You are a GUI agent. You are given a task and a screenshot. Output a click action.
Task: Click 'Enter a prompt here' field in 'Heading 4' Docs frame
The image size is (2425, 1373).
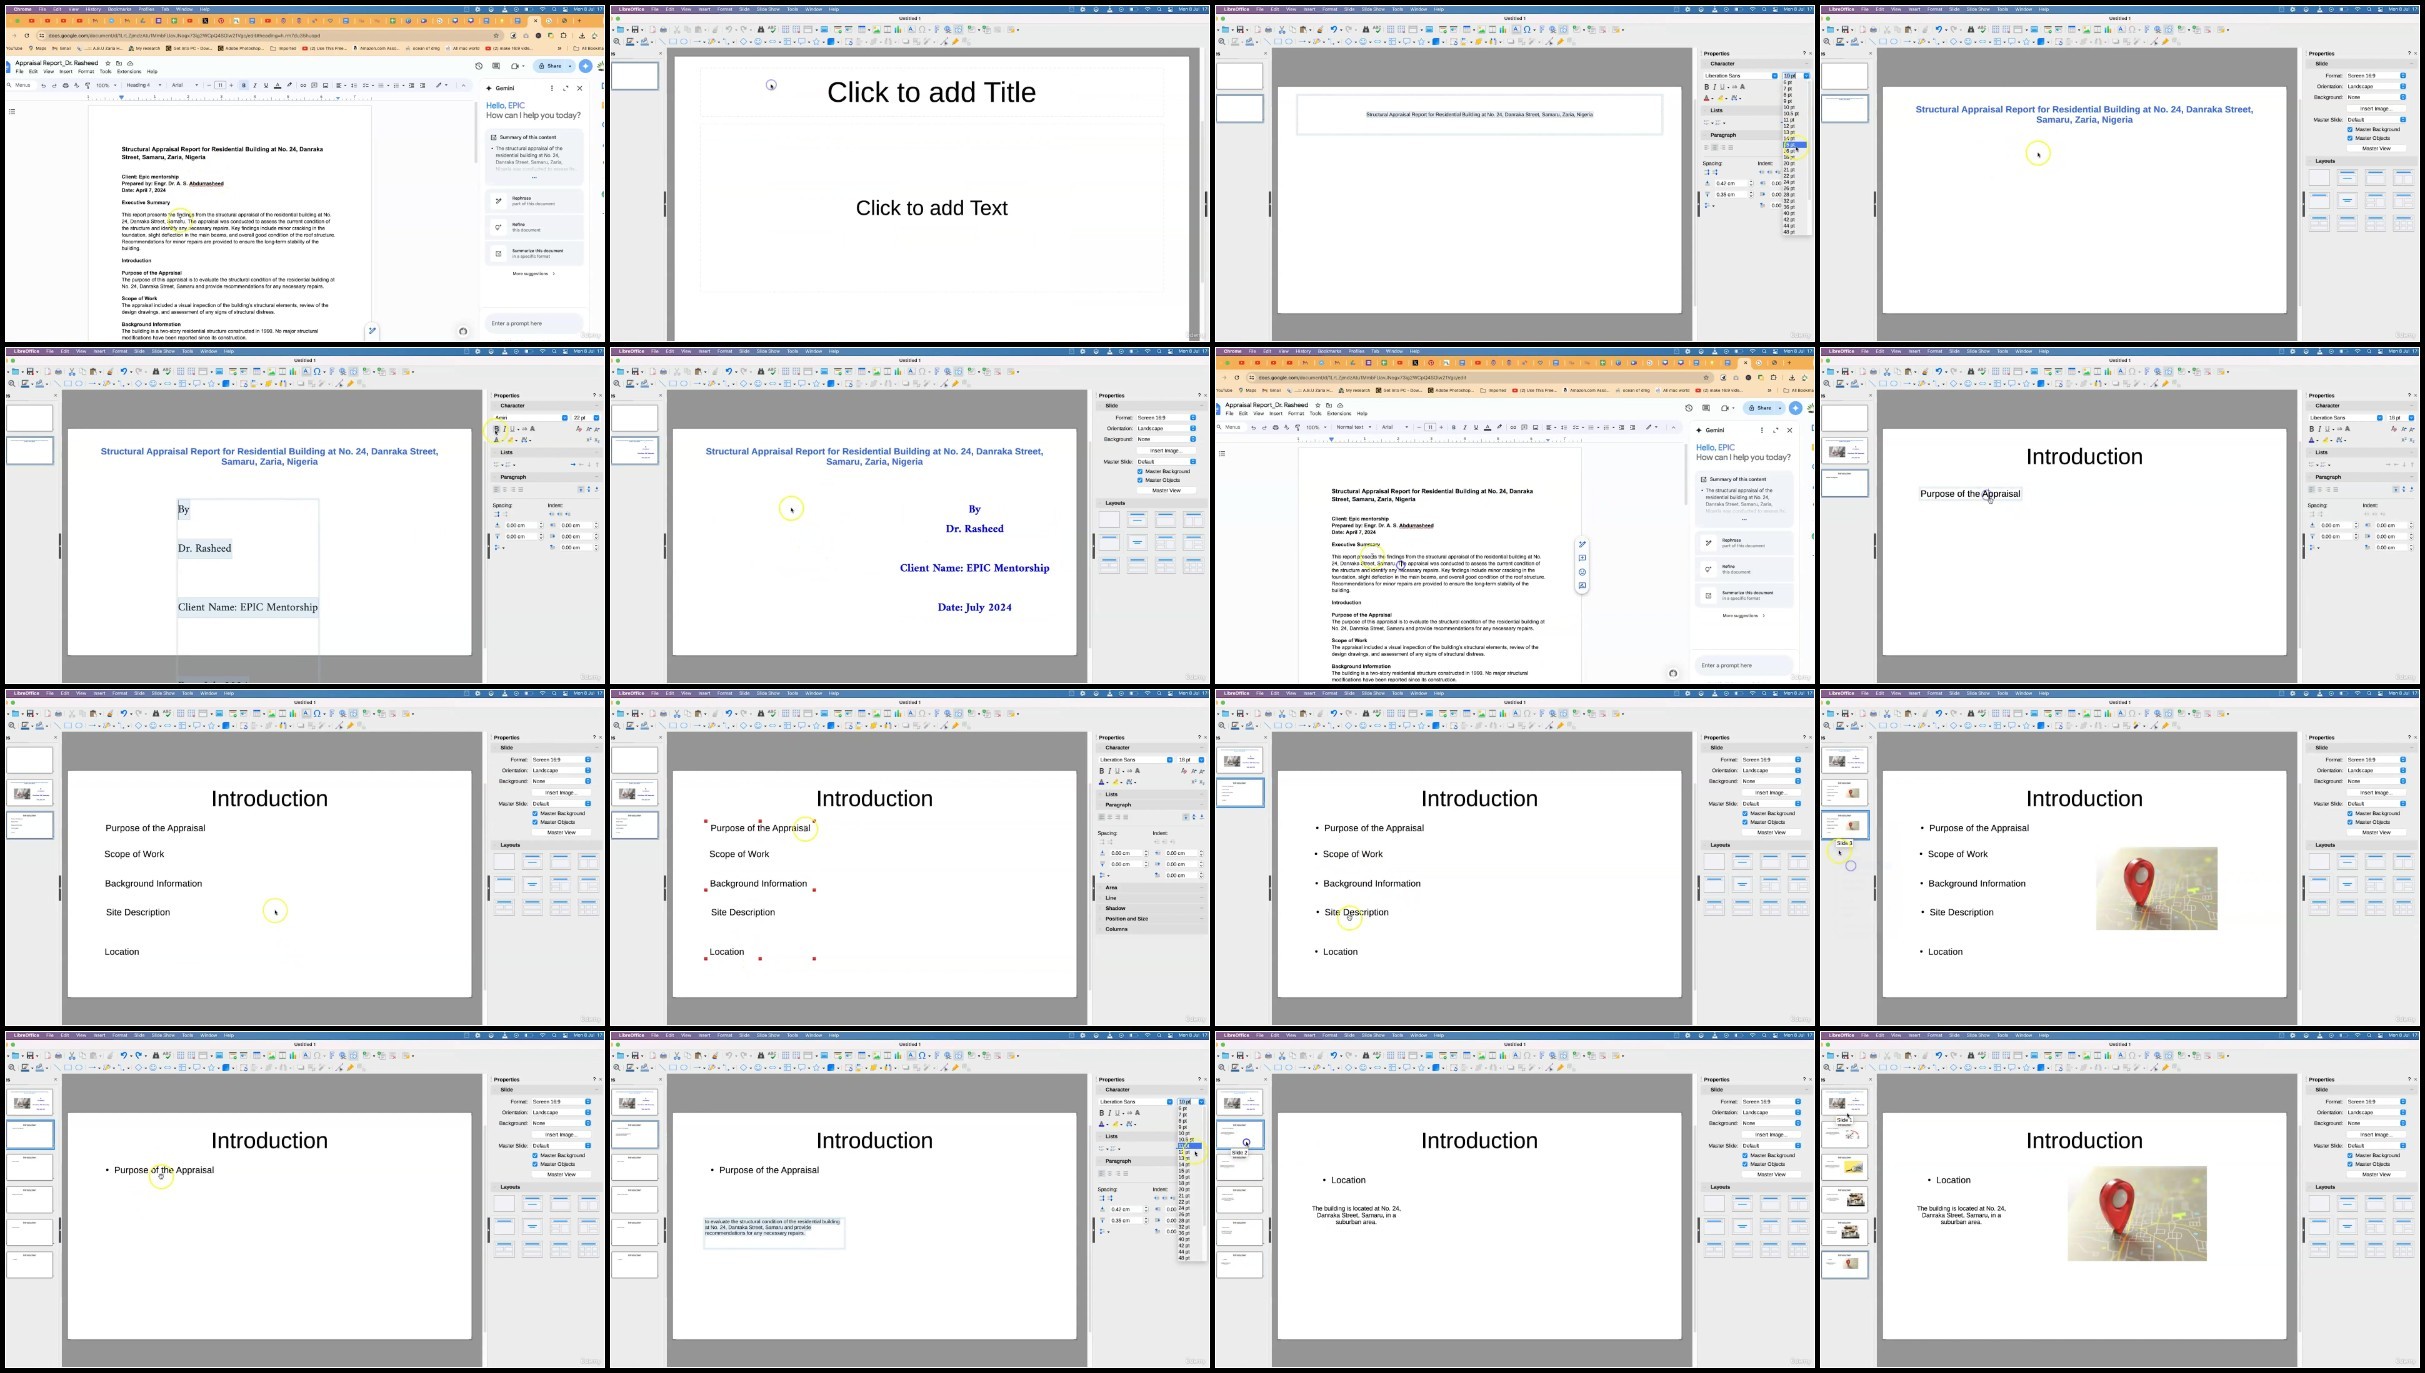535,323
